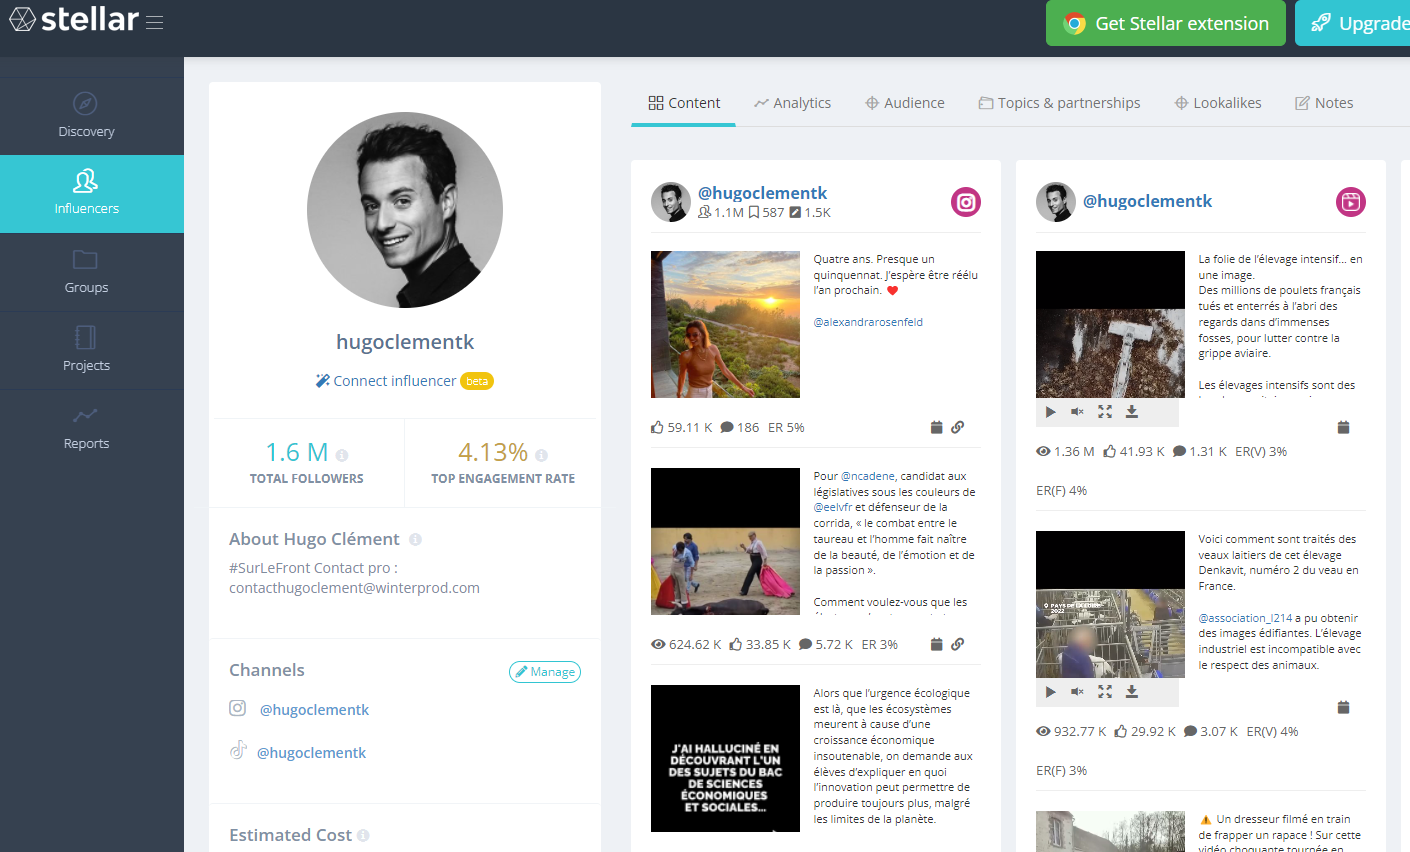The image size is (1410, 852).
Task: Open the sunset photo post thumbnail
Action: click(x=725, y=324)
